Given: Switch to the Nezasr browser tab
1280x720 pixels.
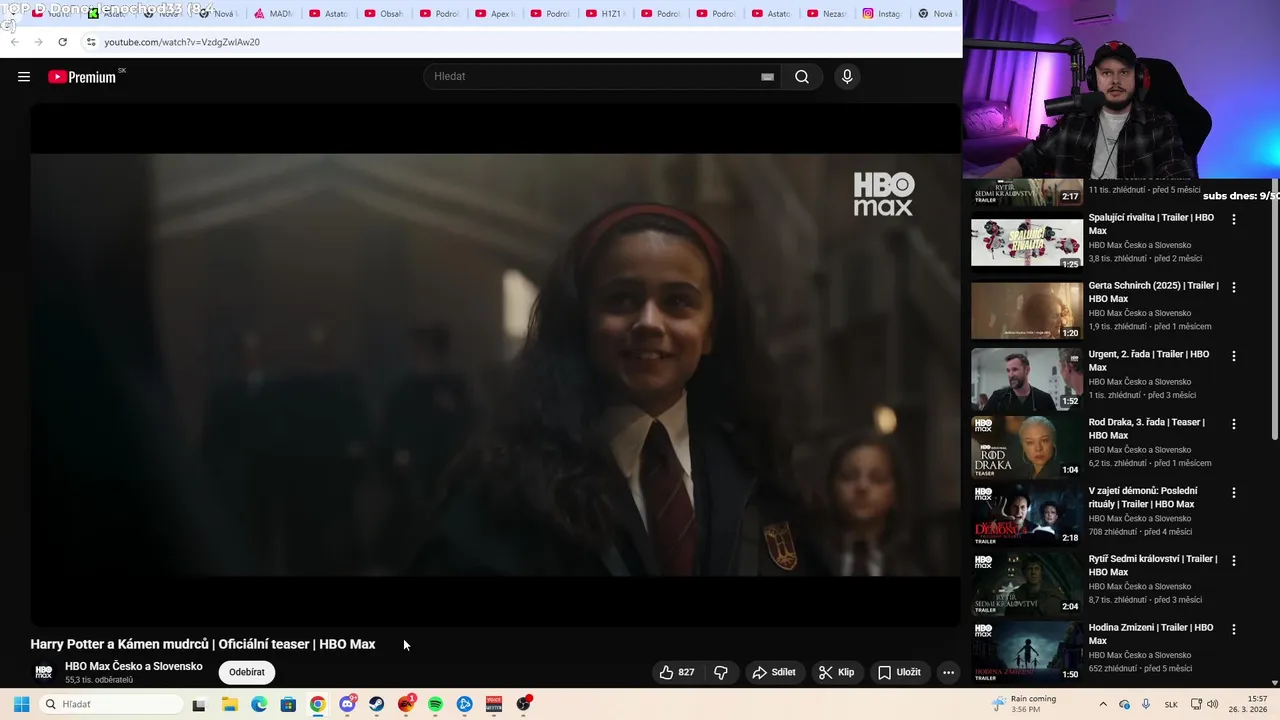Looking at the screenshot, I should coord(826,14).
